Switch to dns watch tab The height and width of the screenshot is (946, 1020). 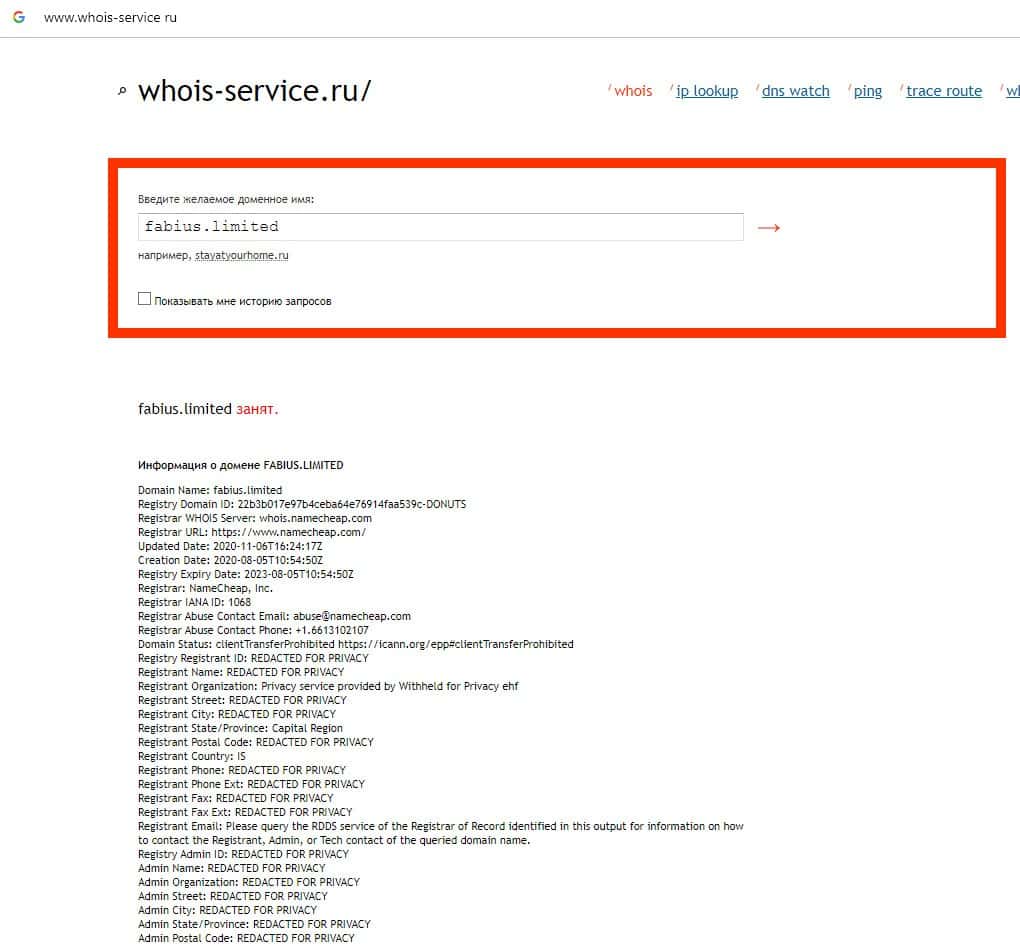(796, 91)
